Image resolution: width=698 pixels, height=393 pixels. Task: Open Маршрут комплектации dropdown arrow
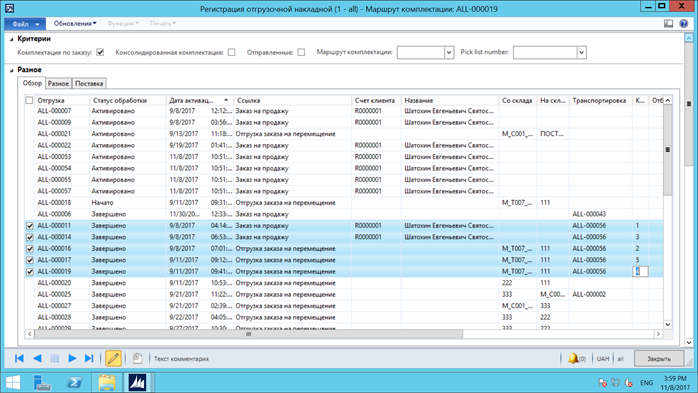tap(449, 53)
